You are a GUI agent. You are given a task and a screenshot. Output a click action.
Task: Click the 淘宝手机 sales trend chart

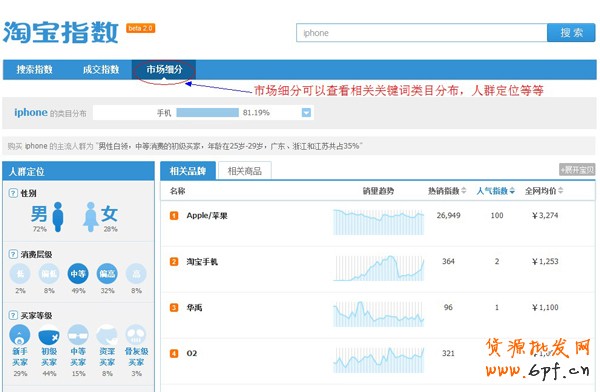(x=378, y=268)
